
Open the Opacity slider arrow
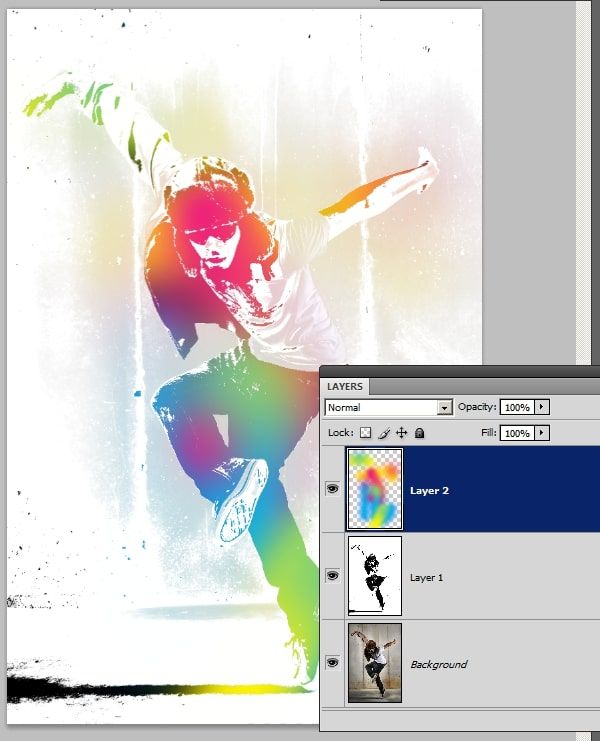(542, 407)
